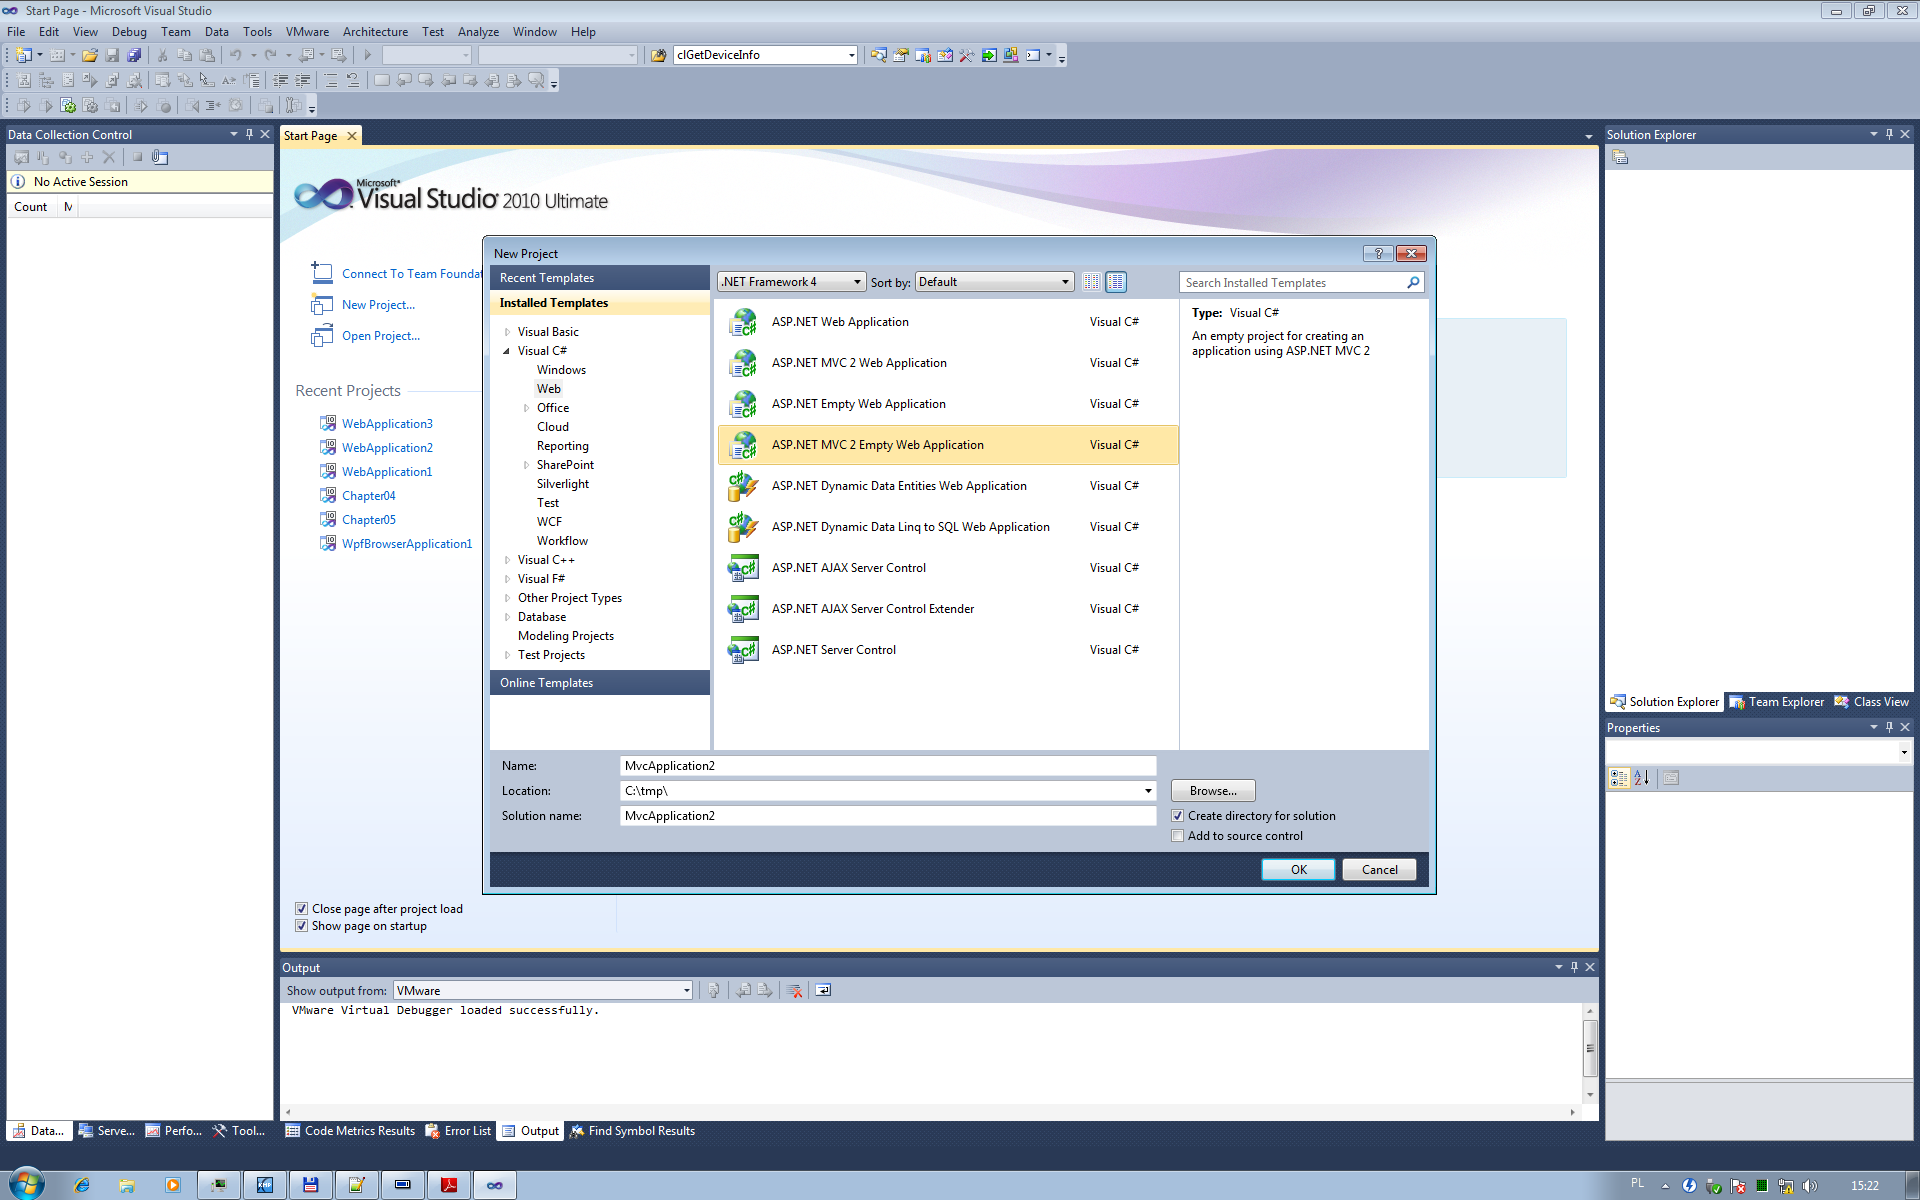The height and width of the screenshot is (1200, 1920).
Task: Open the Sort by Default dropdown
Action: tap(995, 282)
